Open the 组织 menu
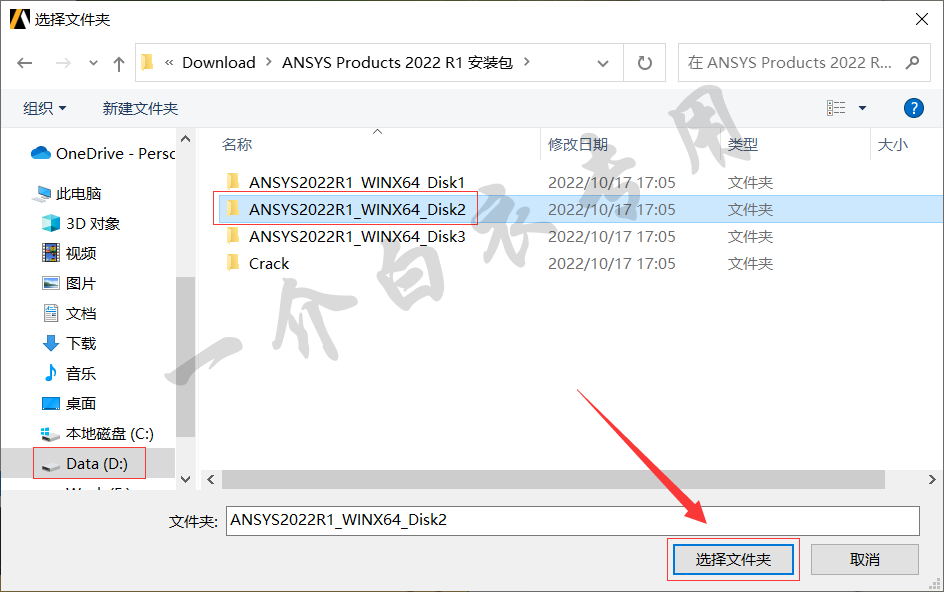 coord(45,108)
